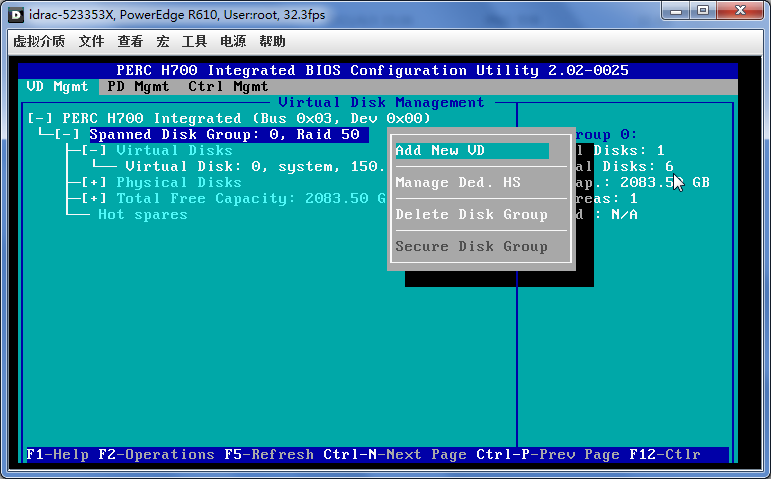
Task: Switch to the Ctrl Mgmt tab
Action: [x=228, y=87]
